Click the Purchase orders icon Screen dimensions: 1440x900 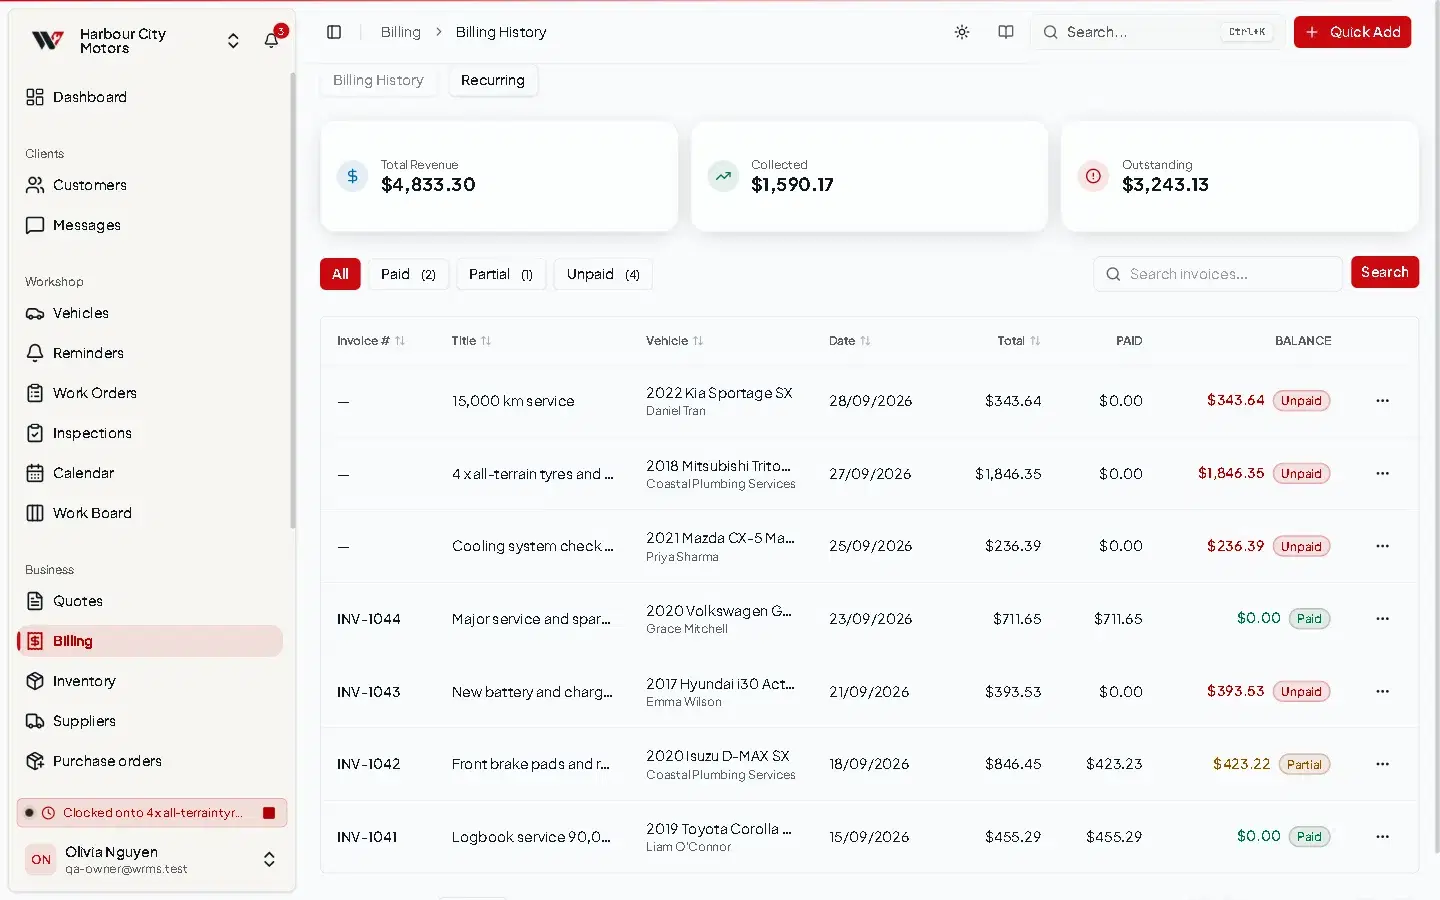point(35,761)
